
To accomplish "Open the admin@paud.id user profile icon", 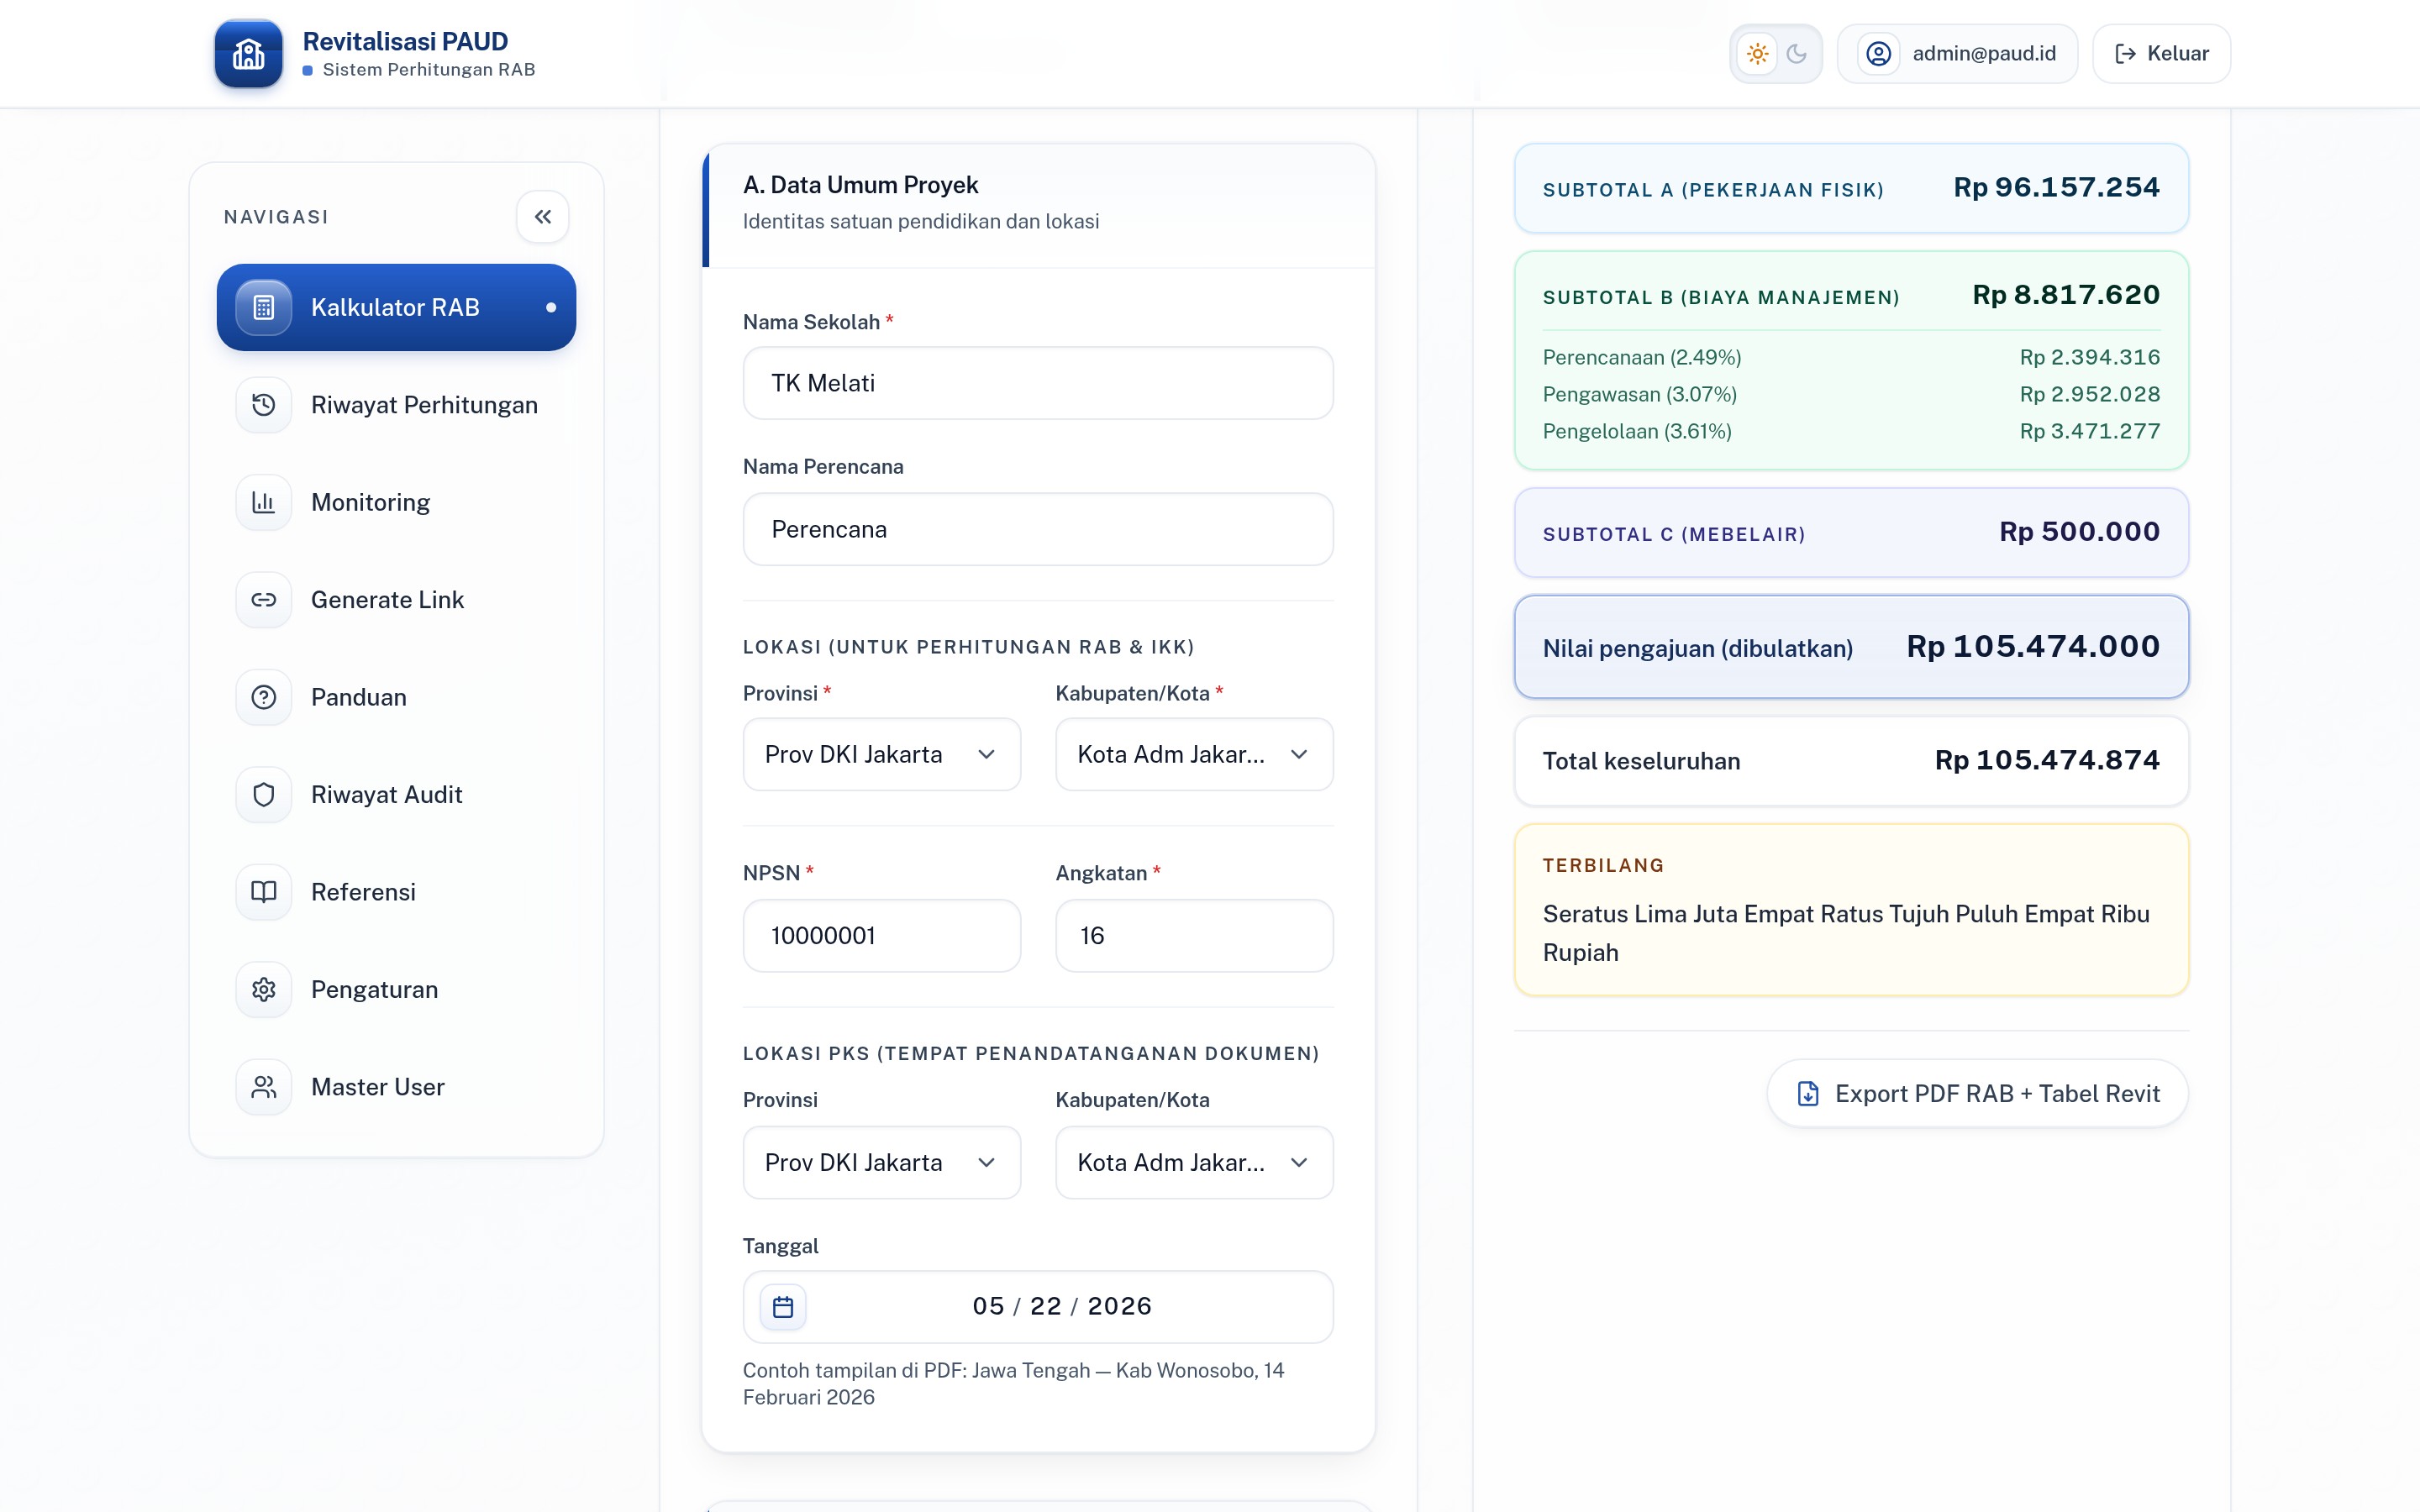I will (1879, 54).
